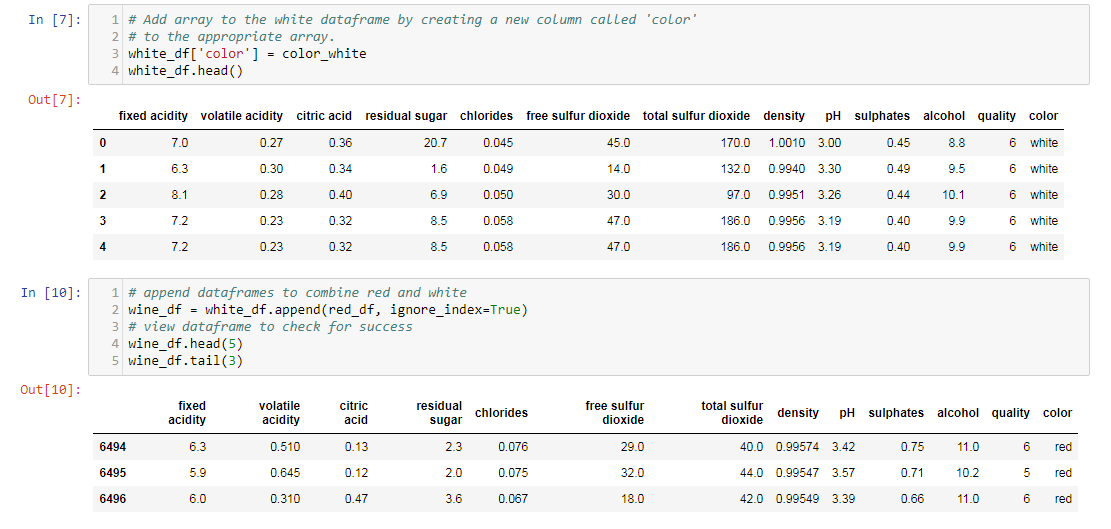Image resolution: width=1111 pixels, height=529 pixels.
Task: Click the white_df.head() code line
Action: pyautogui.click(x=186, y=71)
